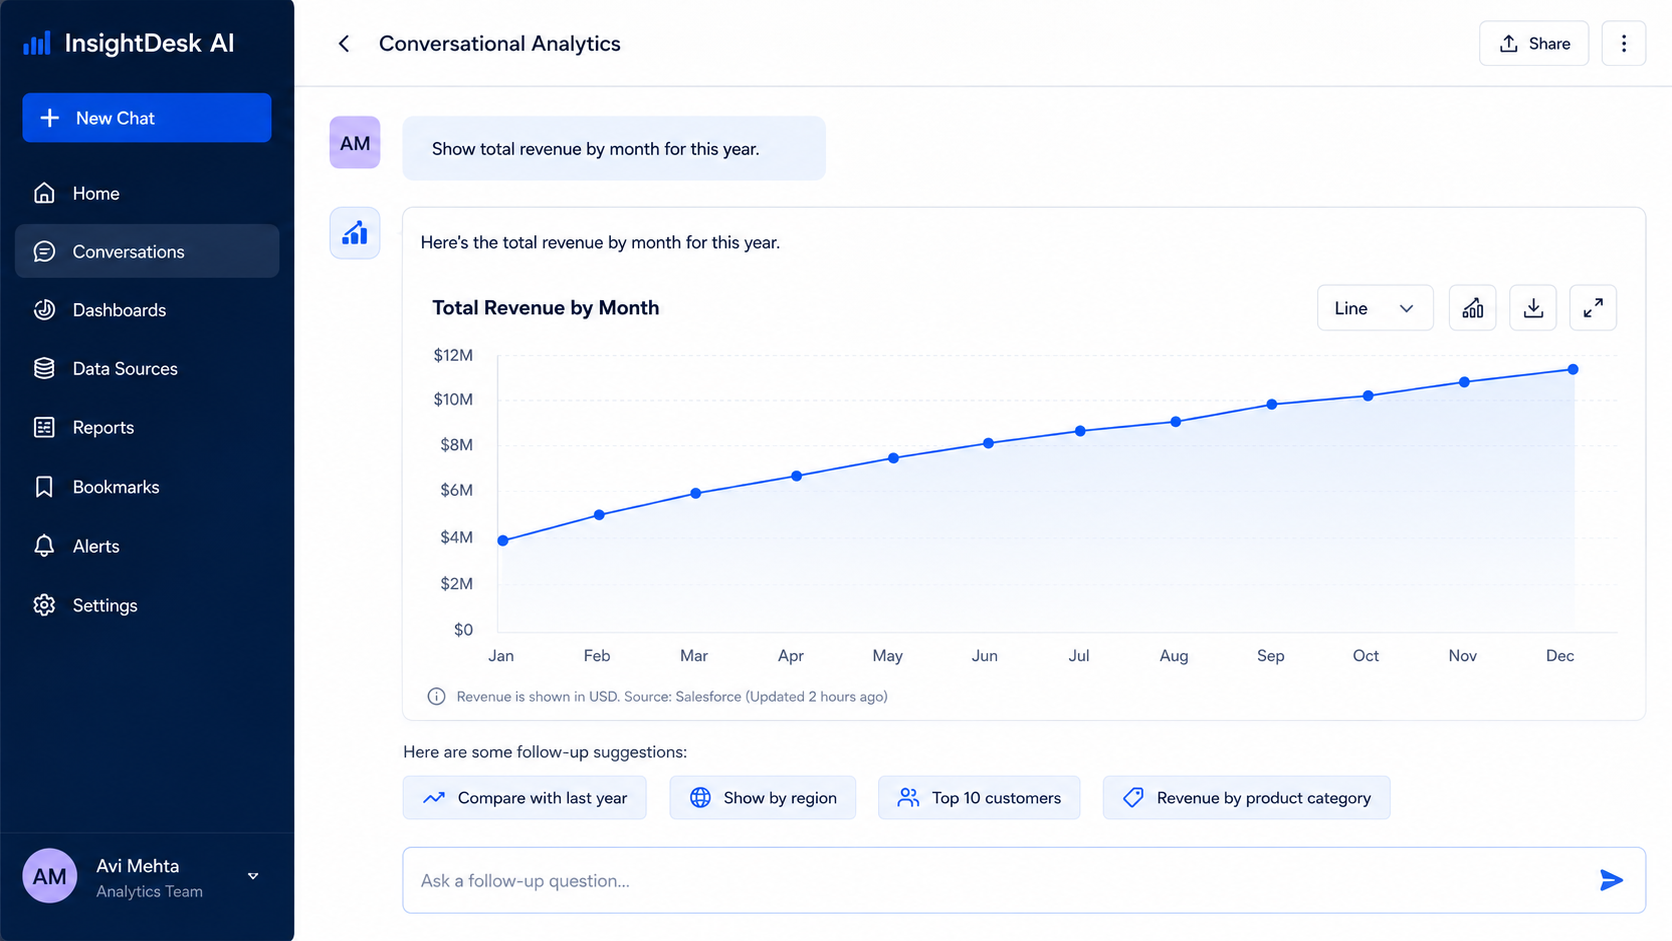Click the 'Revenue is shown in USD' note
This screenshot has width=1672, height=941.
tap(672, 696)
